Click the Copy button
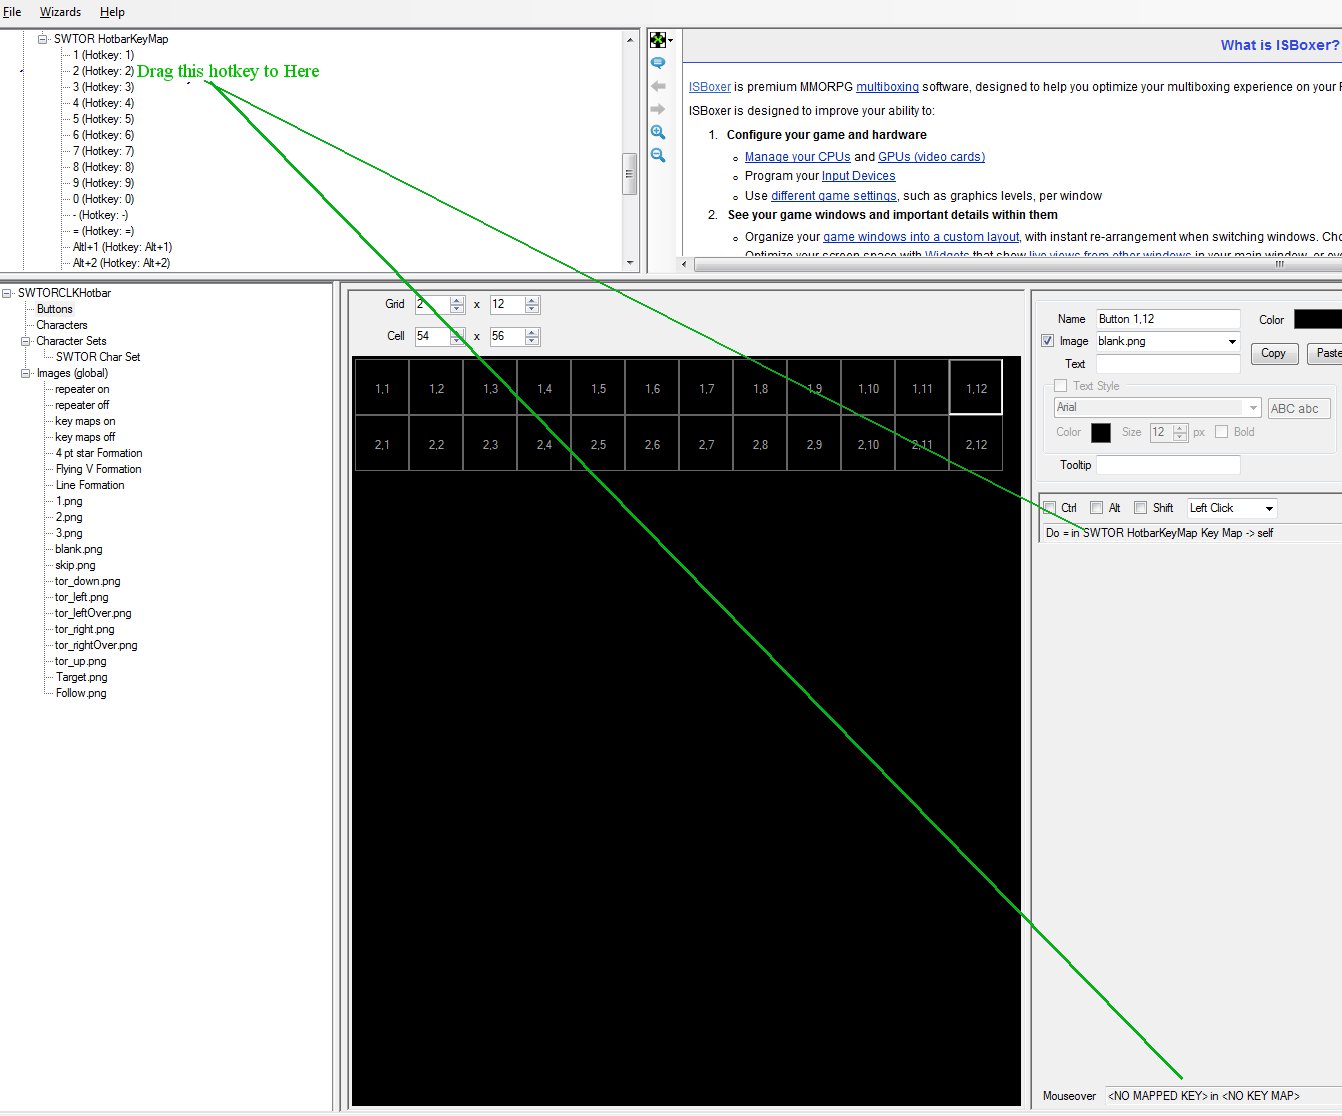 [x=1274, y=353]
